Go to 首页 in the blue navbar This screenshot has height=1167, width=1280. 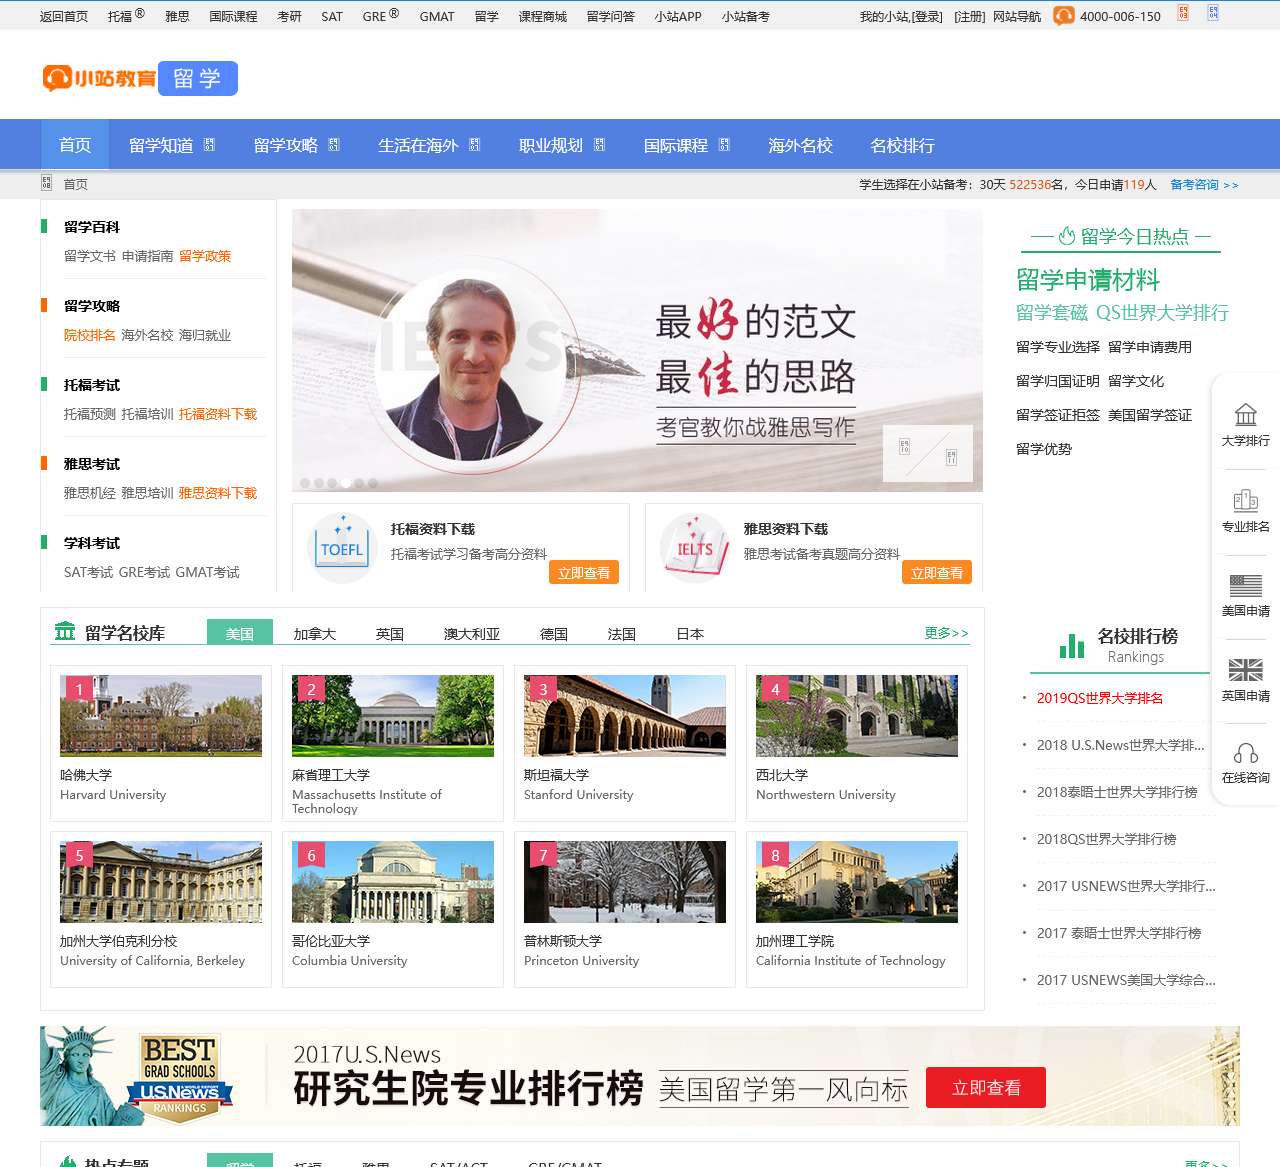click(x=75, y=145)
